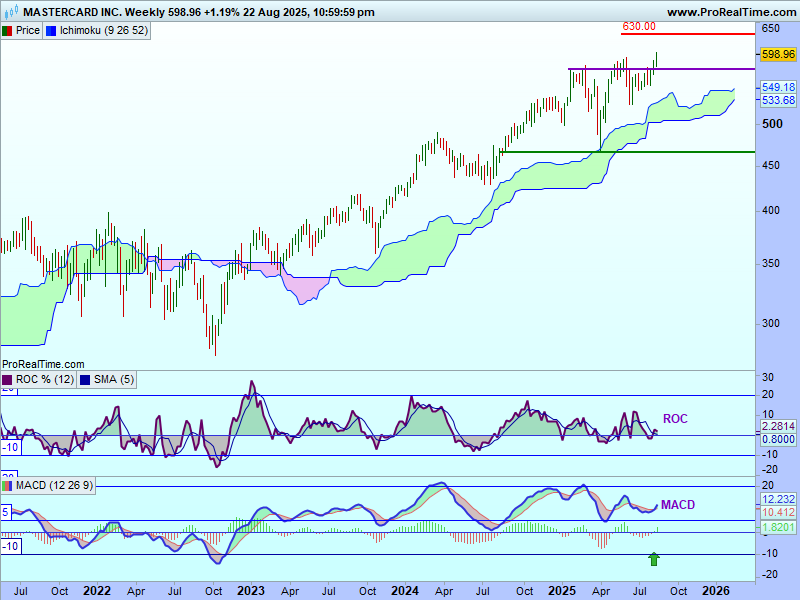Click the 2025 label on time axis

click(561, 591)
